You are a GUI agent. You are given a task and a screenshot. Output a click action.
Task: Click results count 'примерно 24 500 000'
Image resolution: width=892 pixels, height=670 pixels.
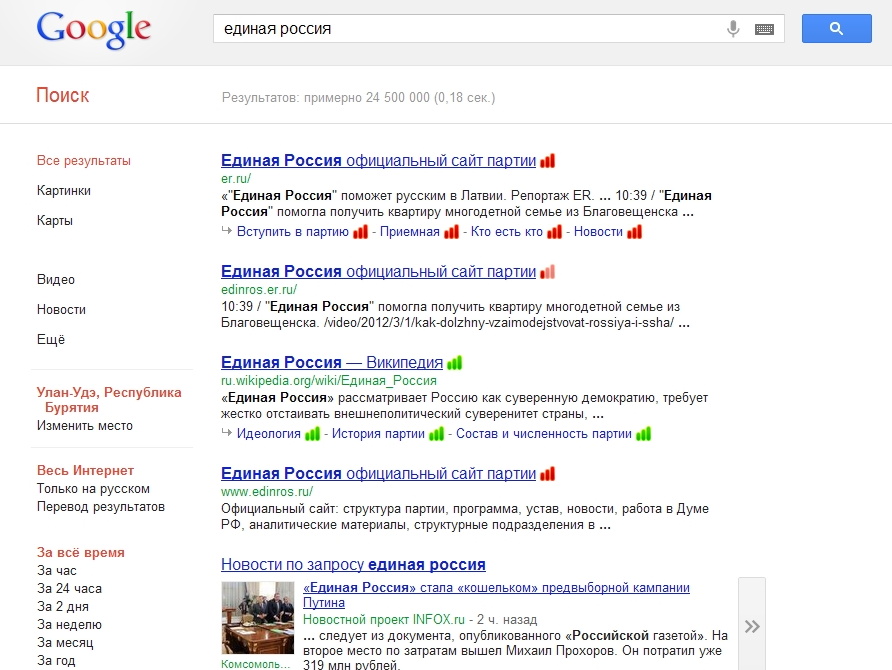coord(367,98)
